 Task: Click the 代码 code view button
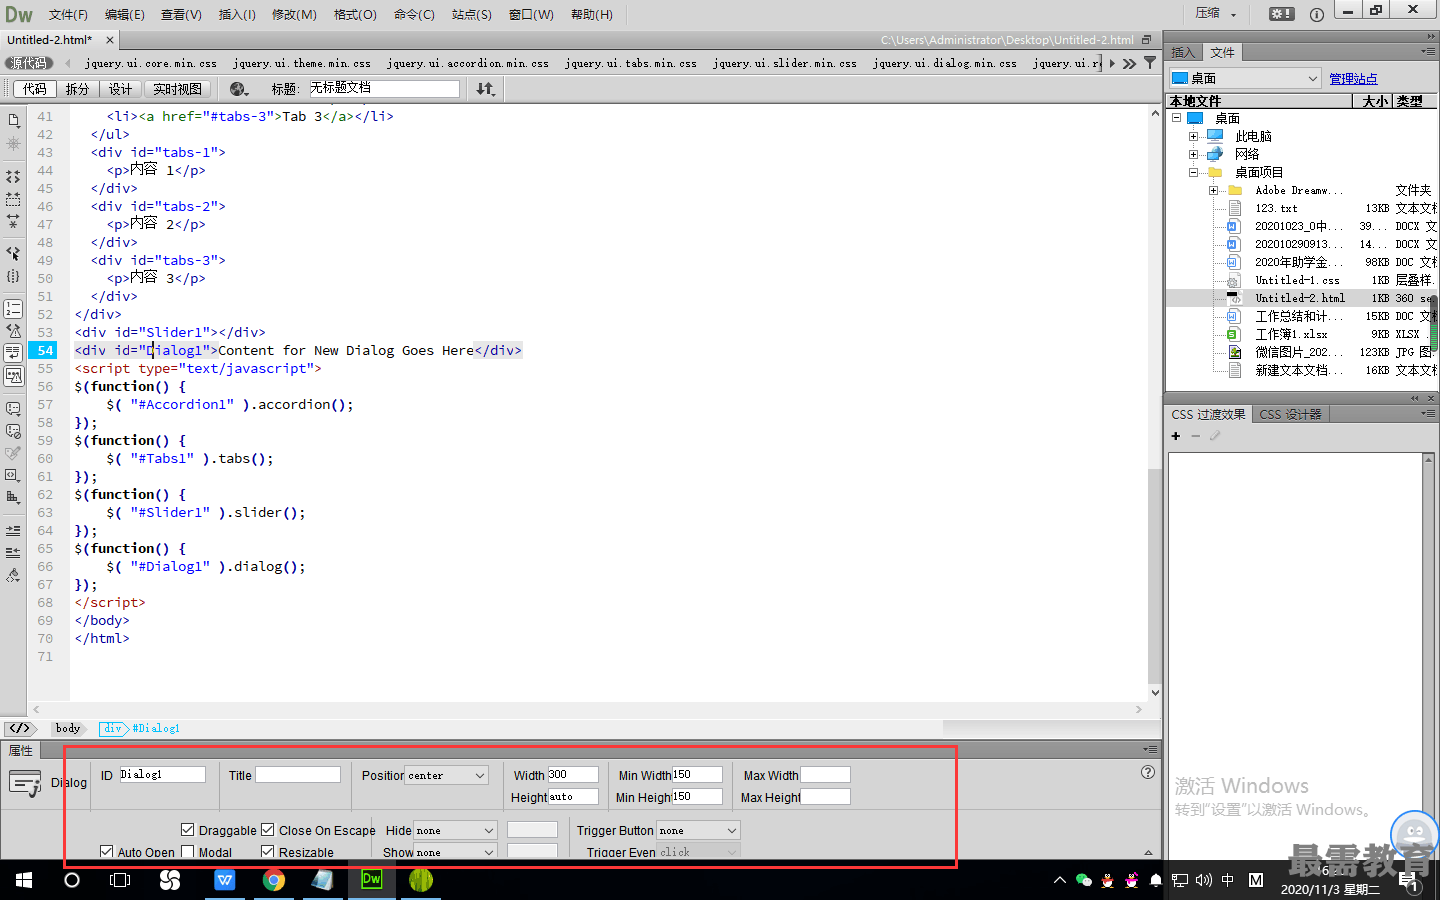34,89
